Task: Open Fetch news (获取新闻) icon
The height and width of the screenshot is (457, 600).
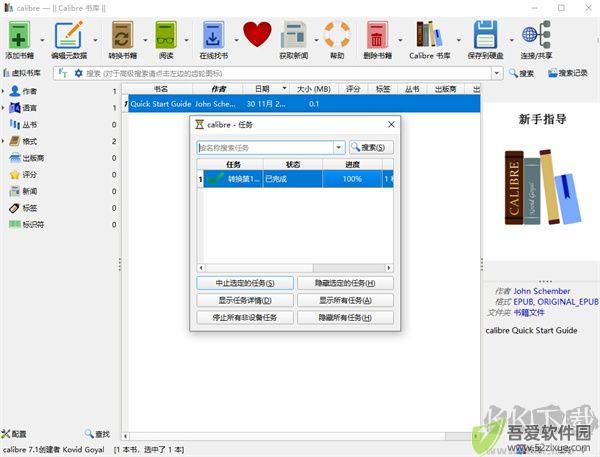Action: click(293, 35)
